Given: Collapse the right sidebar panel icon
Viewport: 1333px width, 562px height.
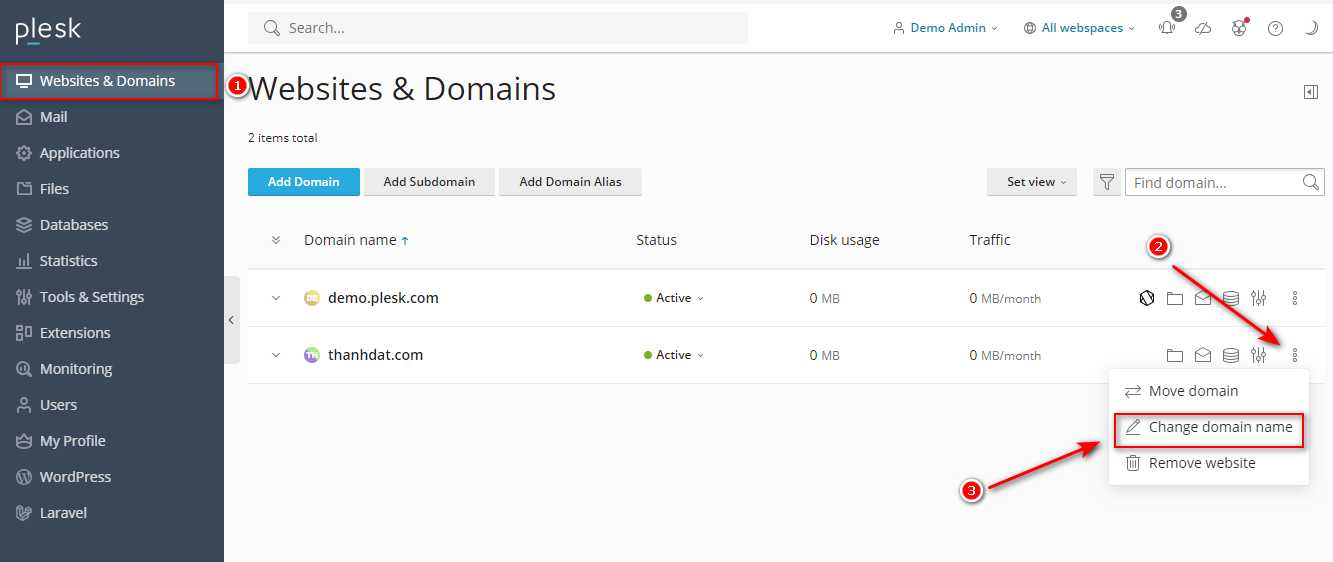Looking at the screenshot, I should coord(1311,92).
